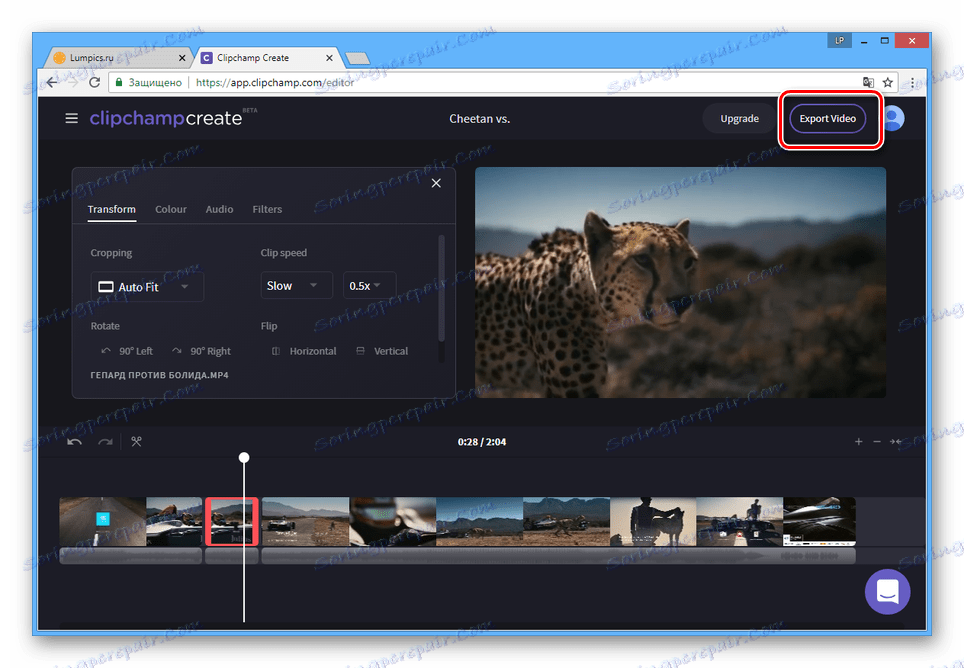Toggle Vertical flip for the clip

point(381,351)
